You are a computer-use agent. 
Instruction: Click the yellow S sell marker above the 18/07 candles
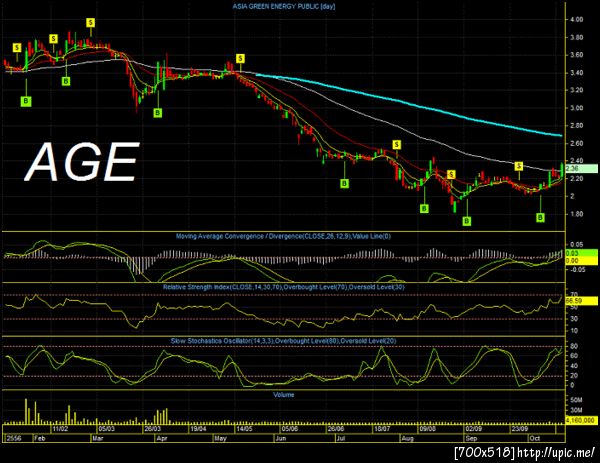pyautogui.click(x=397, y=145)
